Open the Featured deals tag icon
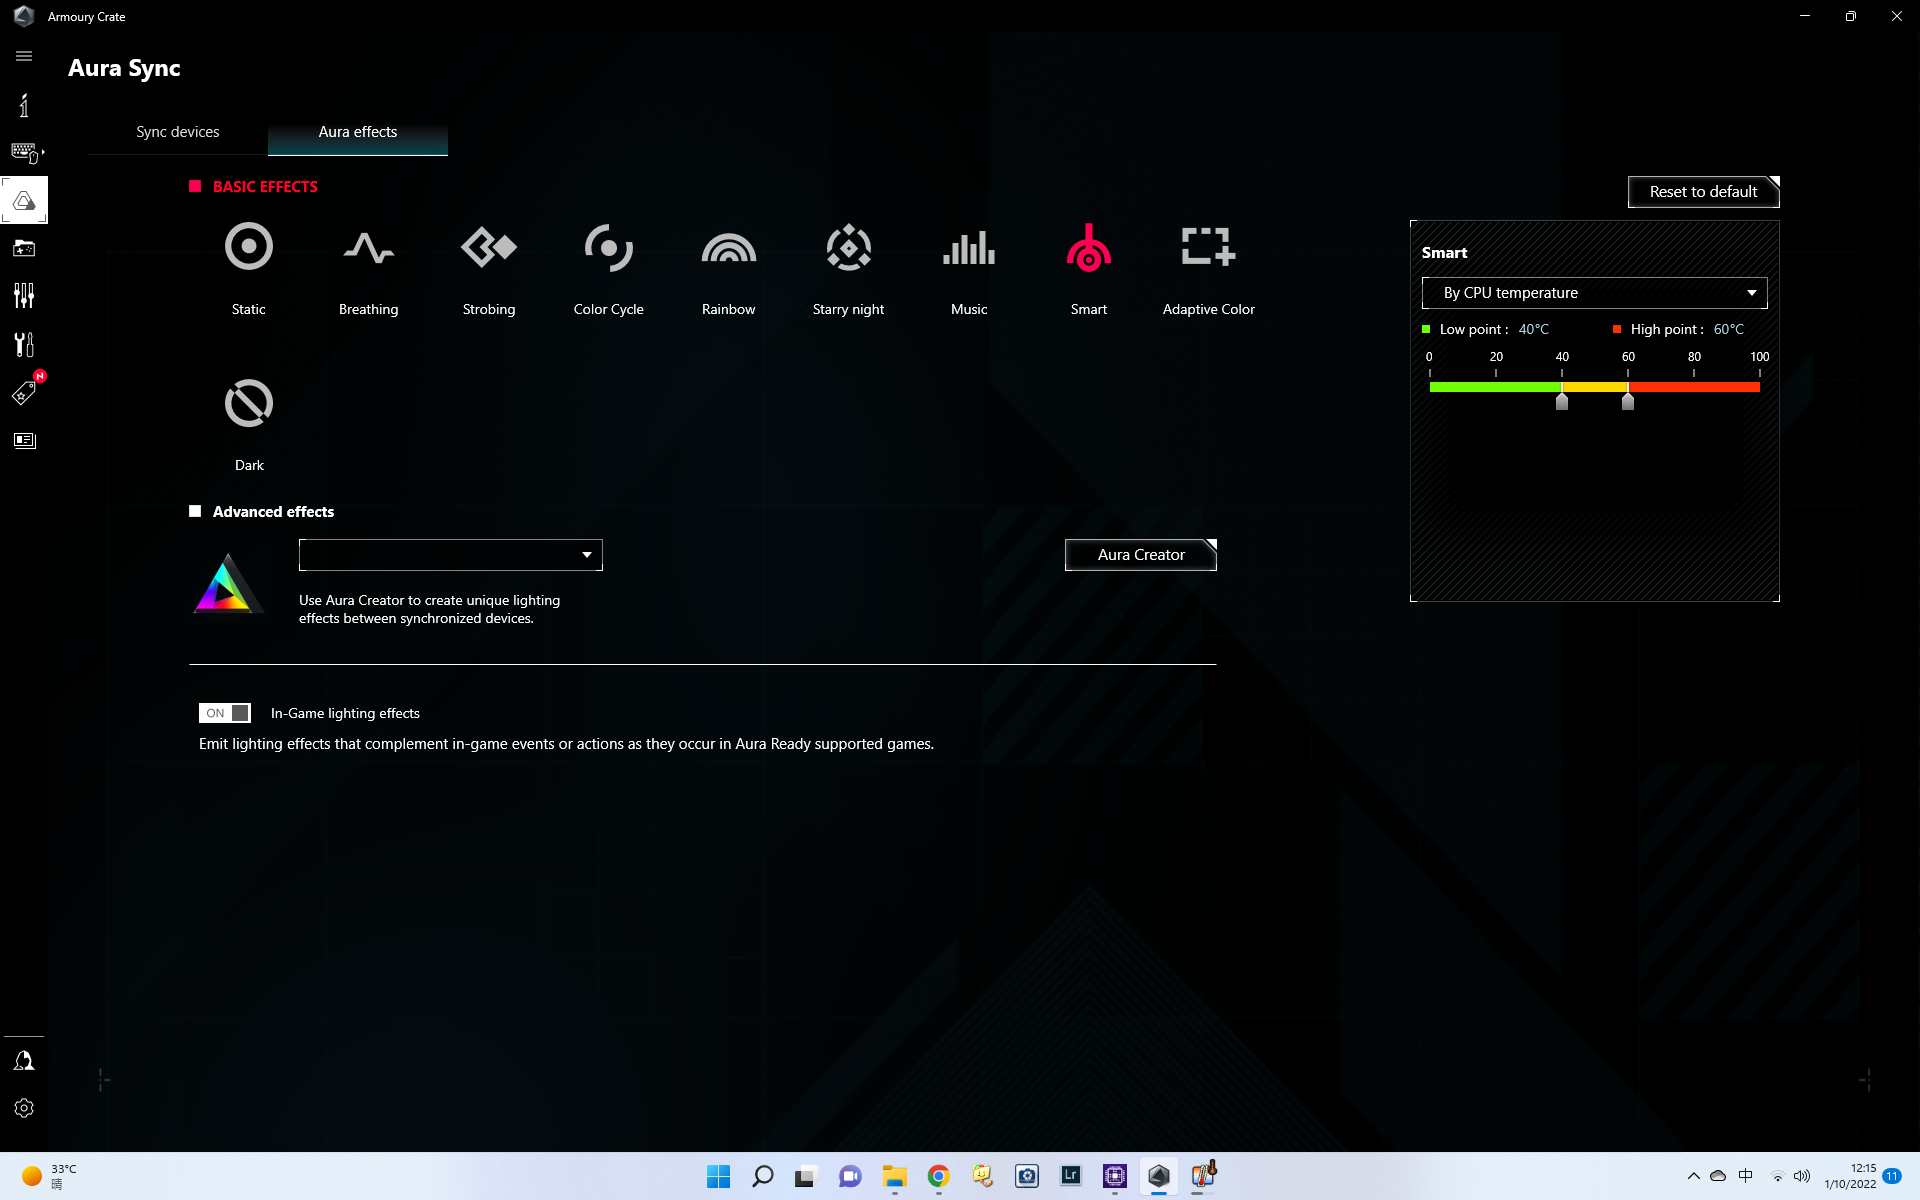The height and width of the screenshot is (1200, 1920). [x=24, y=392]
